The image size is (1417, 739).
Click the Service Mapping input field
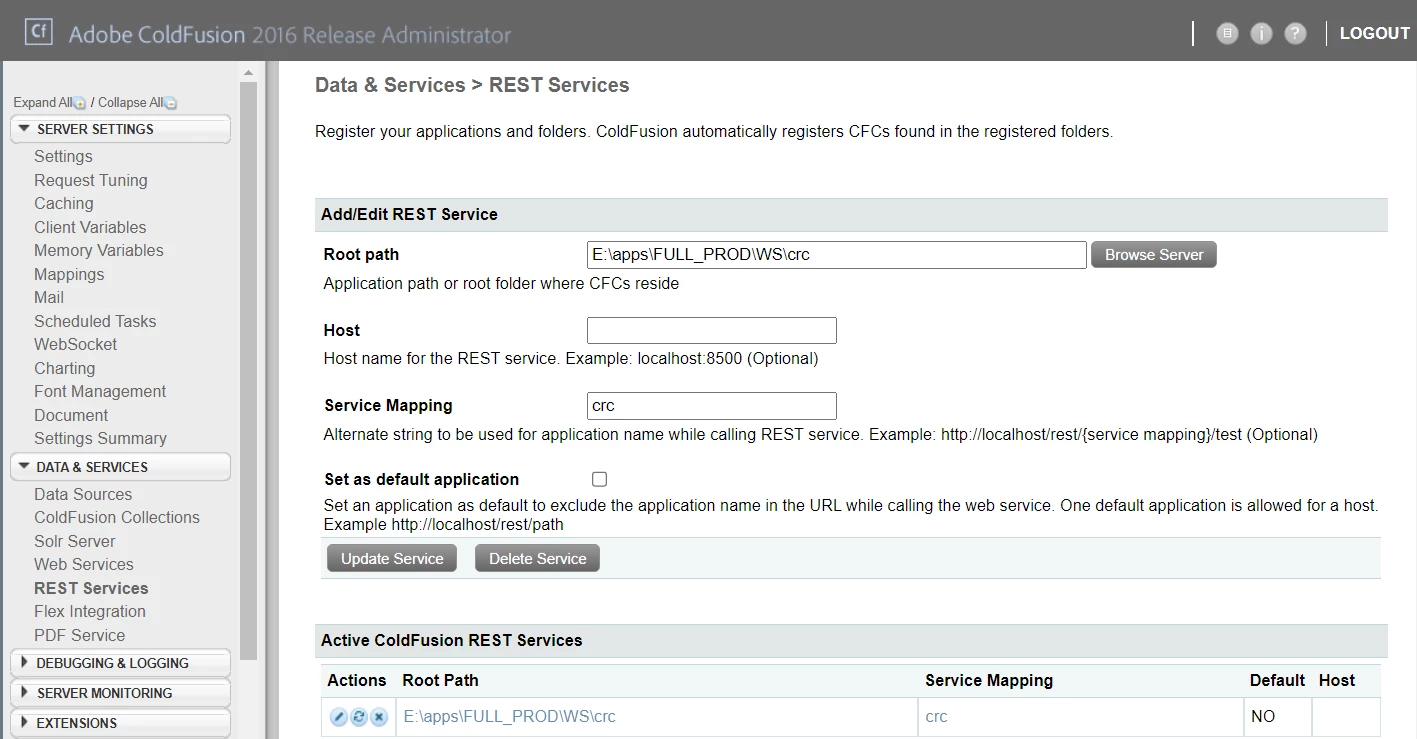pos(712,405)
